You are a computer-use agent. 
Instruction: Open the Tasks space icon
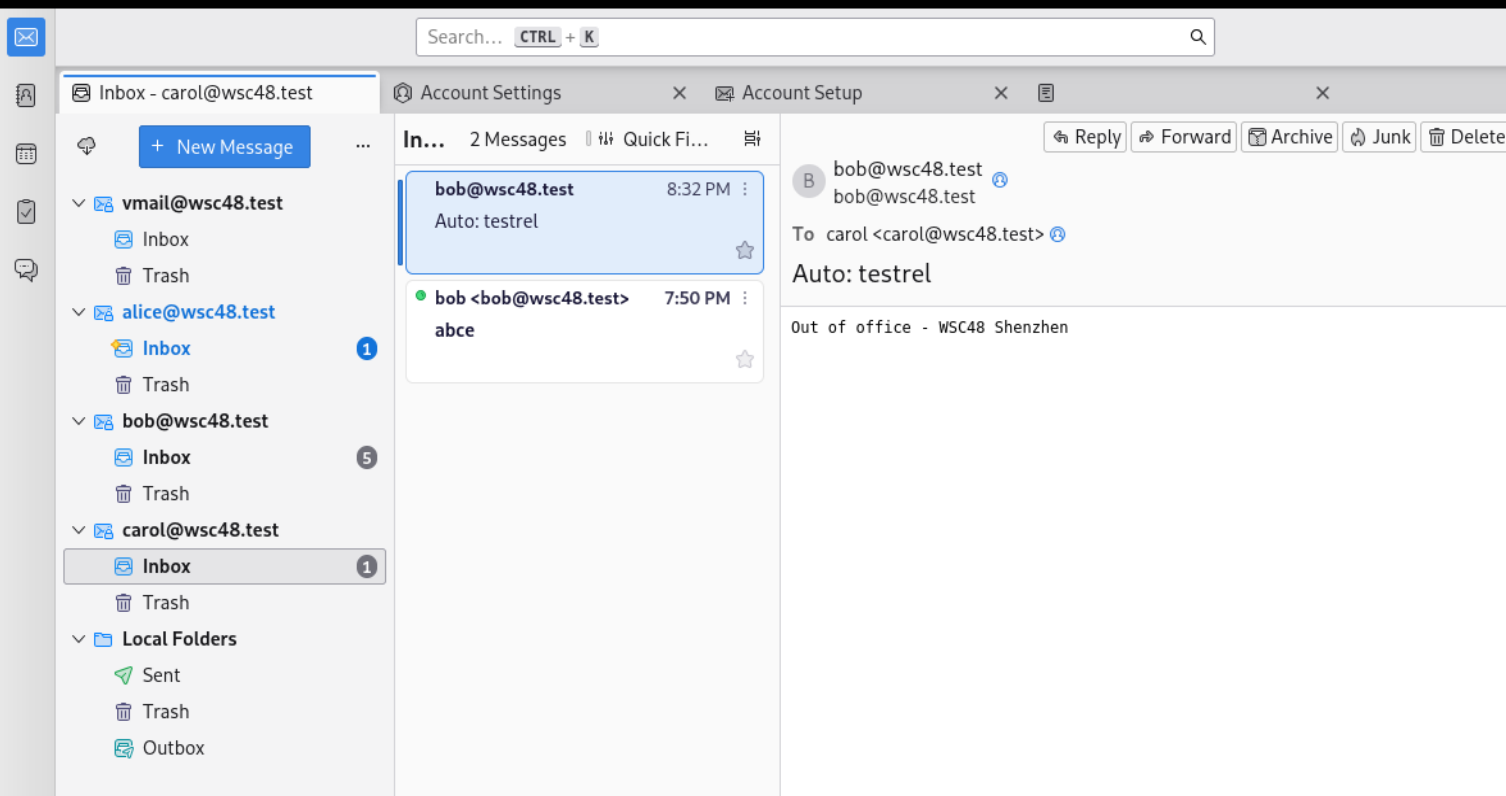pos(26,212)
